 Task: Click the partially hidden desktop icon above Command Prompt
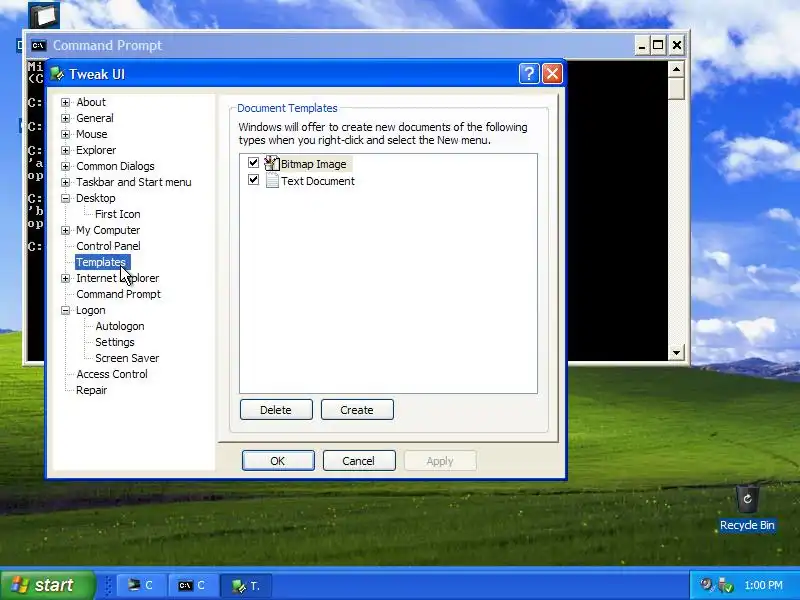point(44,15)
